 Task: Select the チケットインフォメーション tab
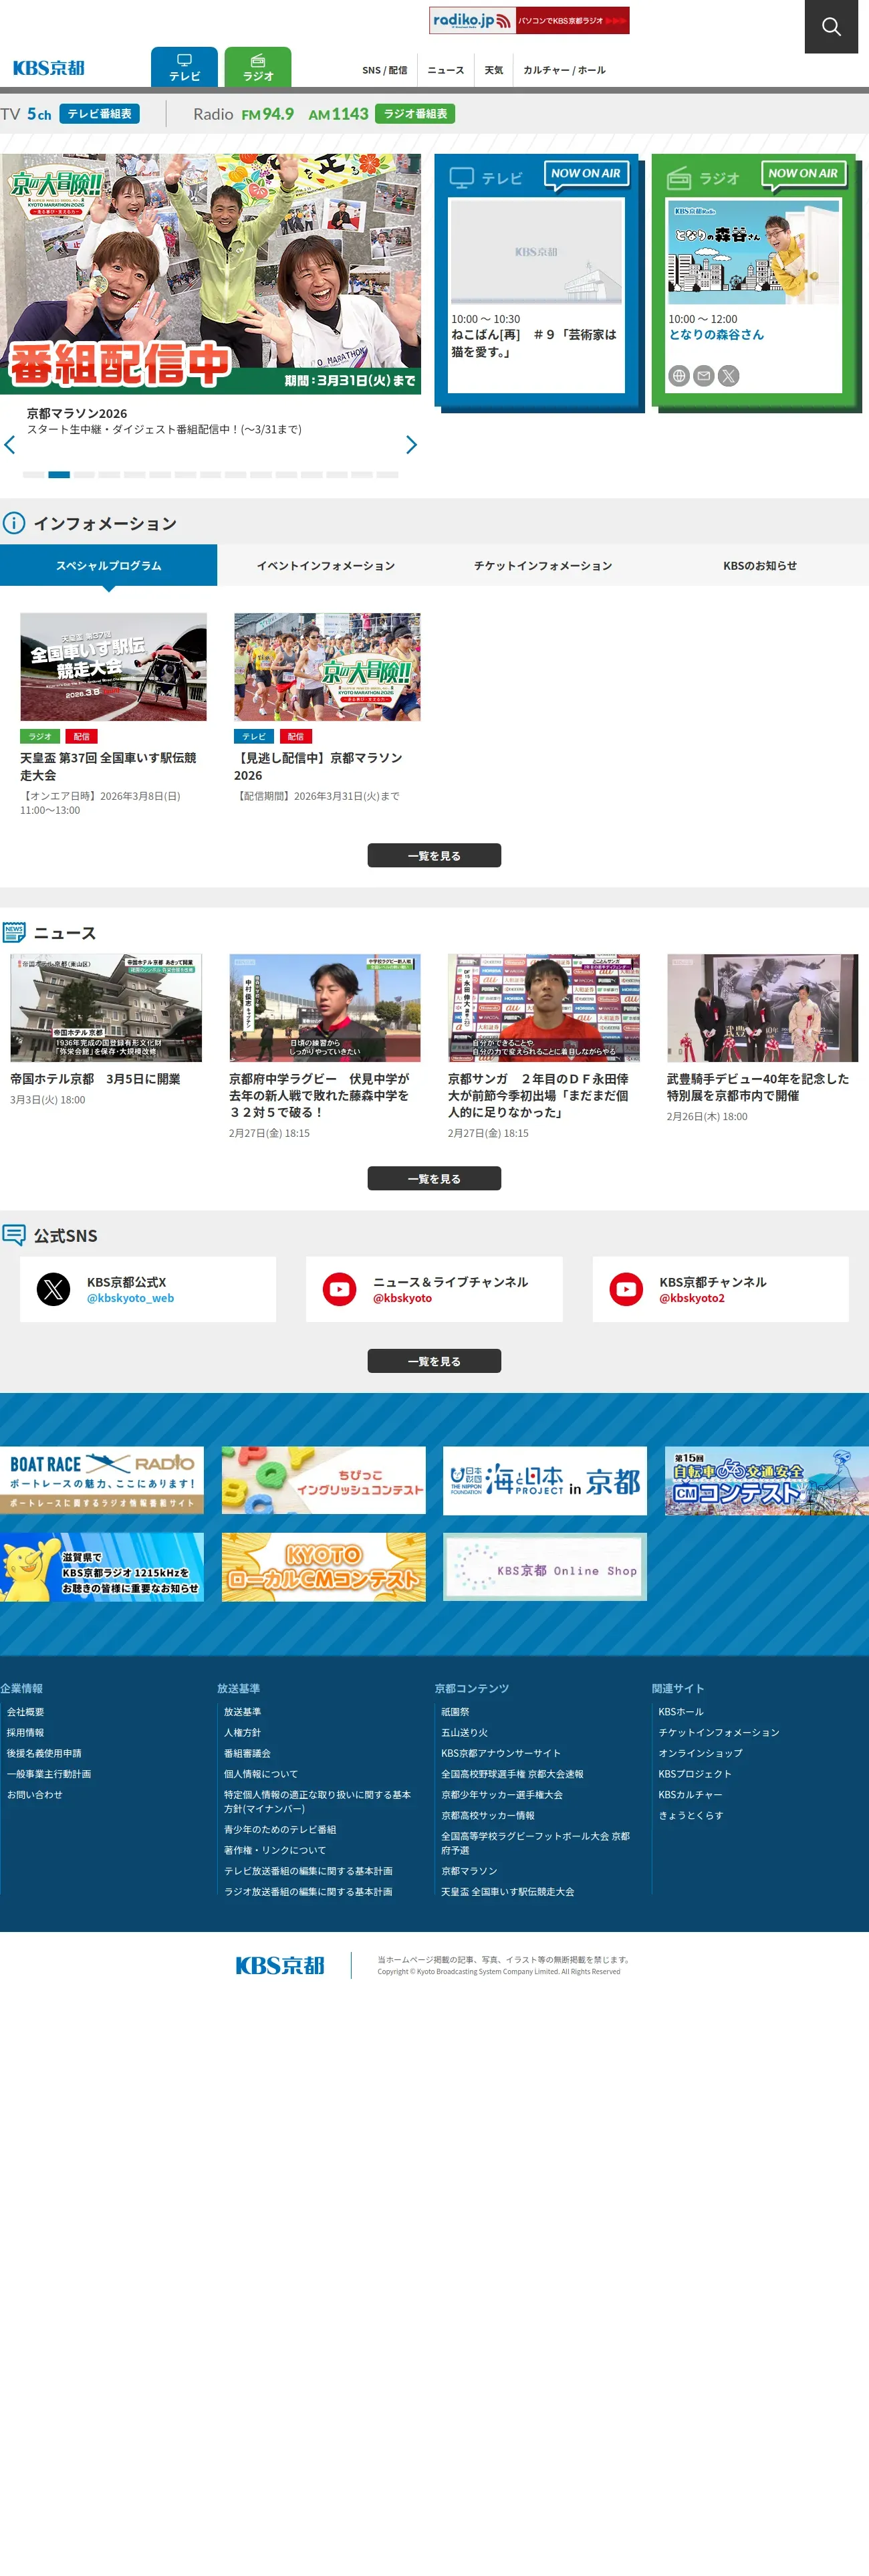pos(543,565)
